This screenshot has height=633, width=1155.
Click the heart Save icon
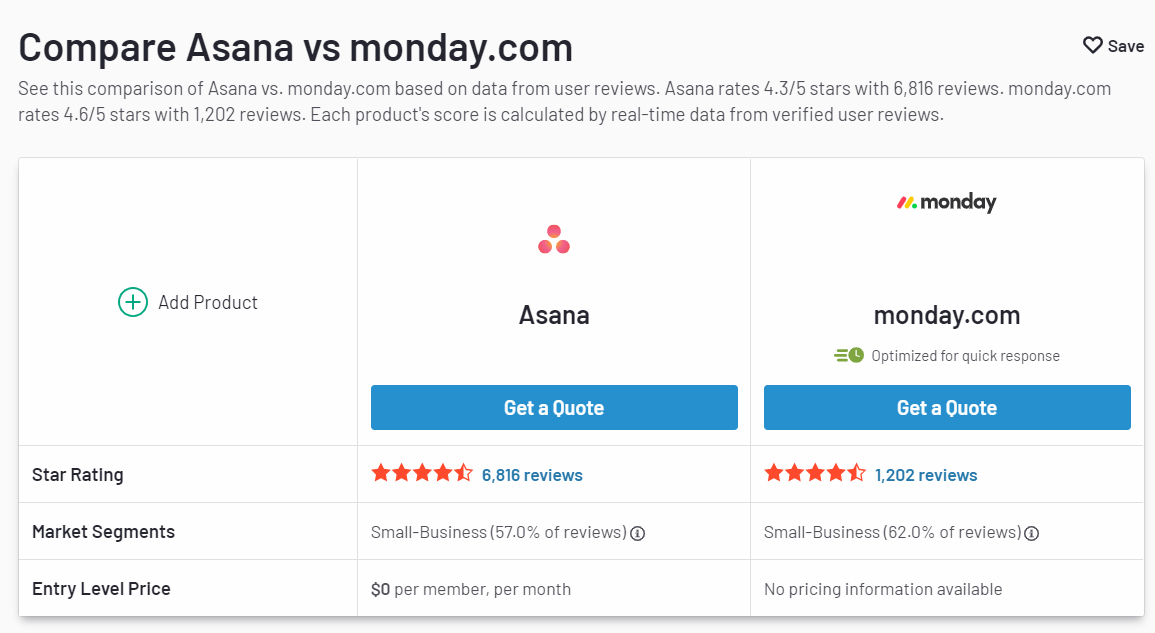click(1092, 46)
